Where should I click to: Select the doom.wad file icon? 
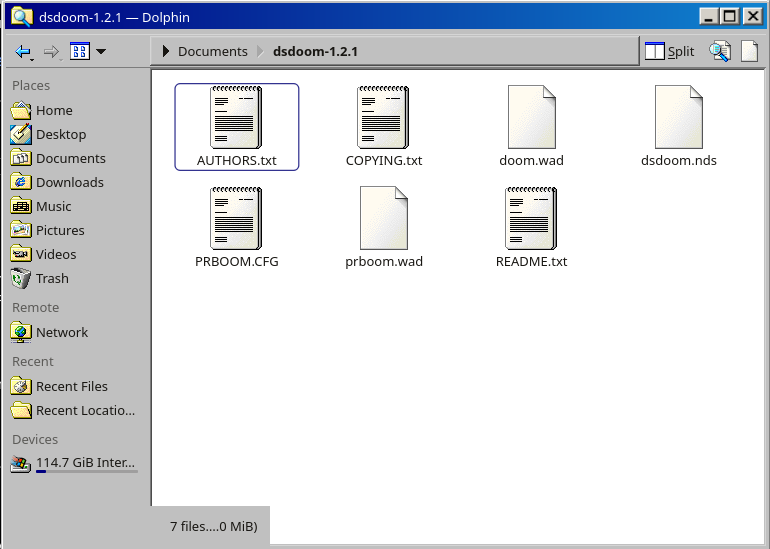[532, 117]
